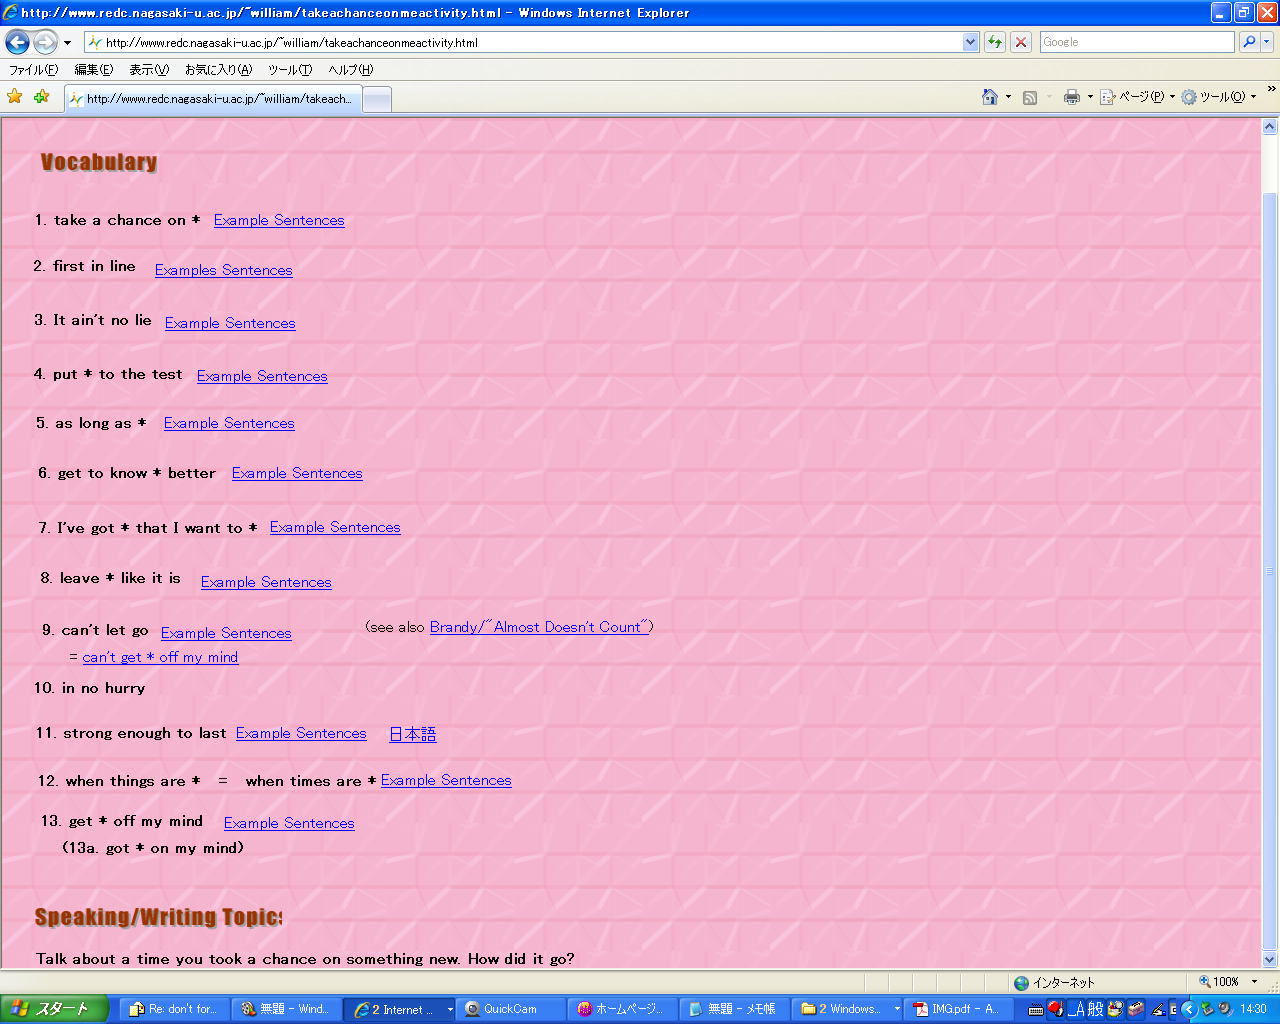
Task: Click the search magnifier icon
Action: (x=1249, y=42)
